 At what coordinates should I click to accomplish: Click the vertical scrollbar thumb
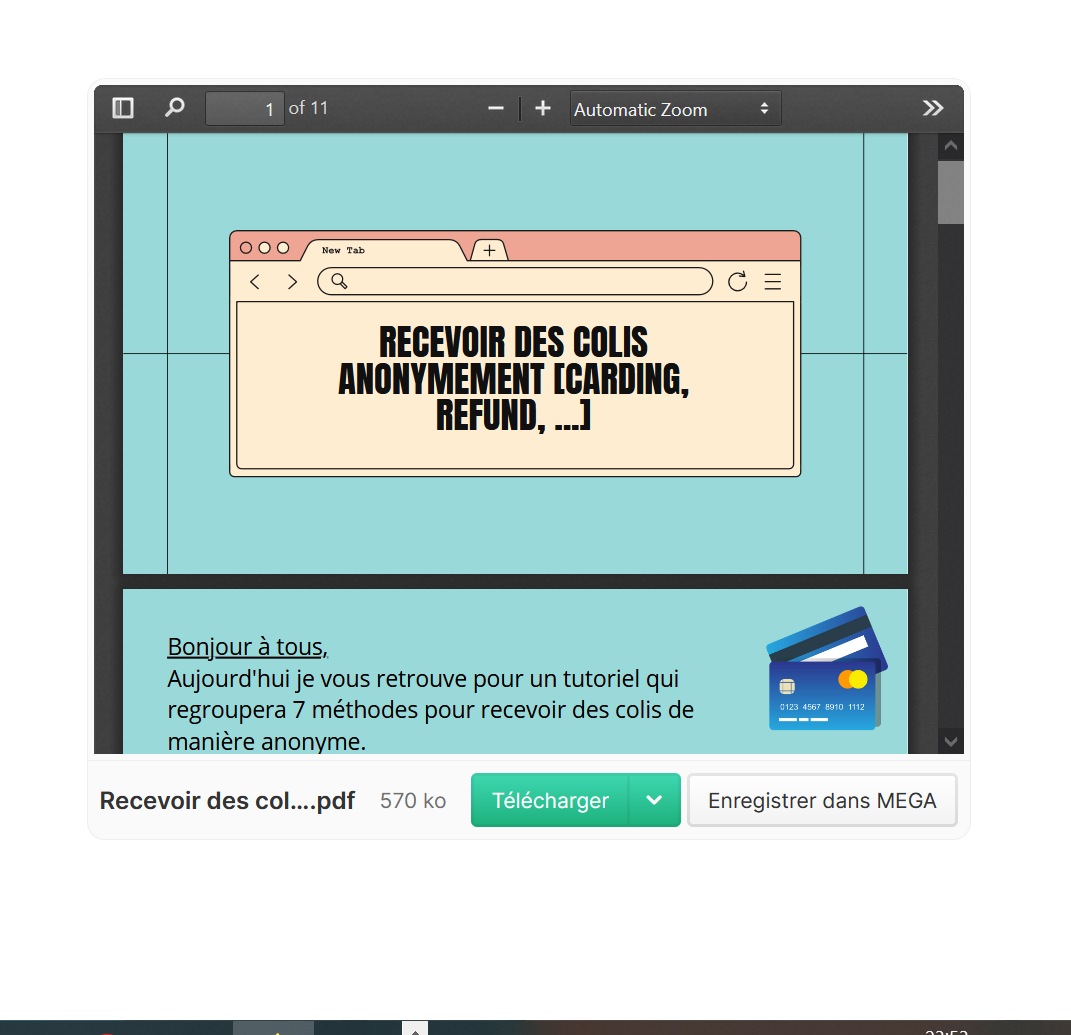950,192
